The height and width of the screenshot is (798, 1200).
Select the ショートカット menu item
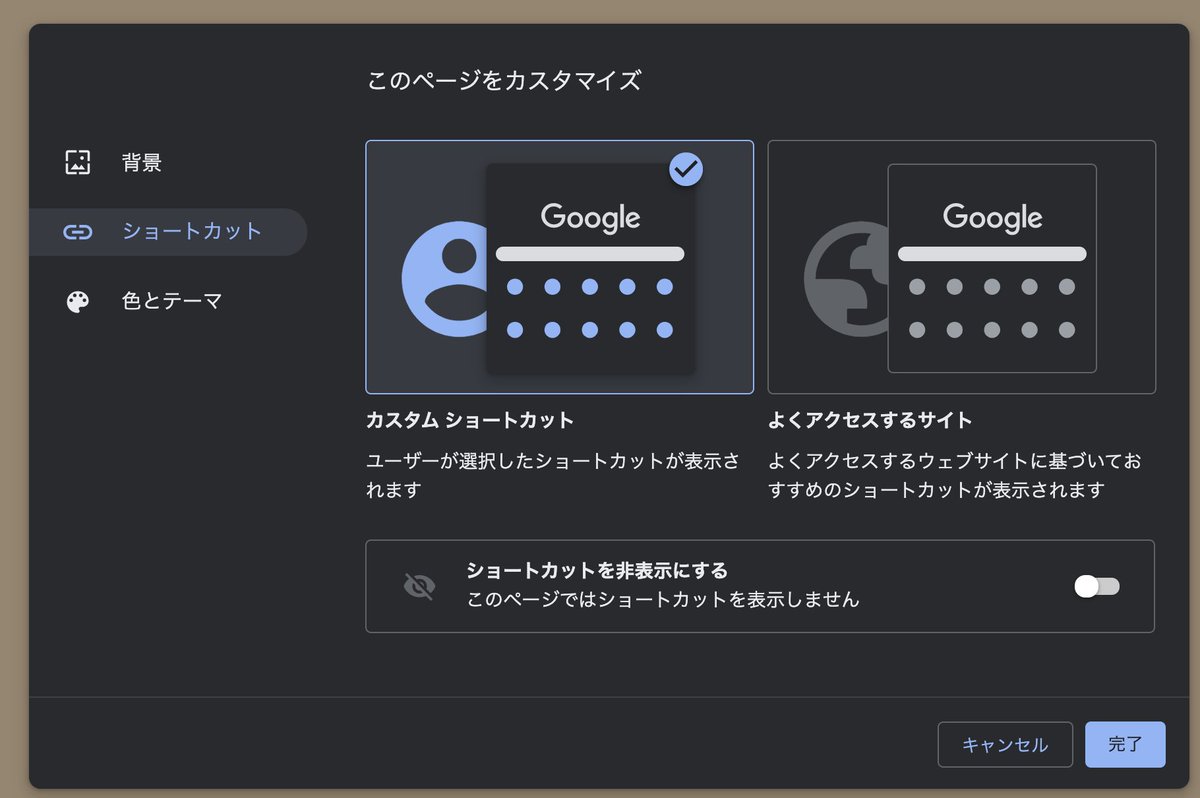coord(167,232)
